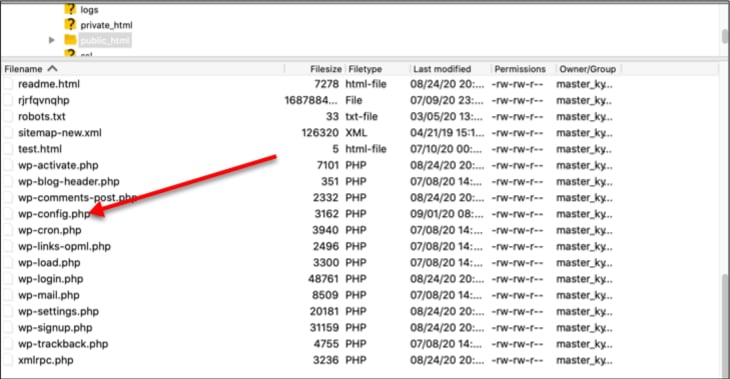Click file icon beside xmlrpc.php
The image size is (730, 379).
click(x=8, y=360)
